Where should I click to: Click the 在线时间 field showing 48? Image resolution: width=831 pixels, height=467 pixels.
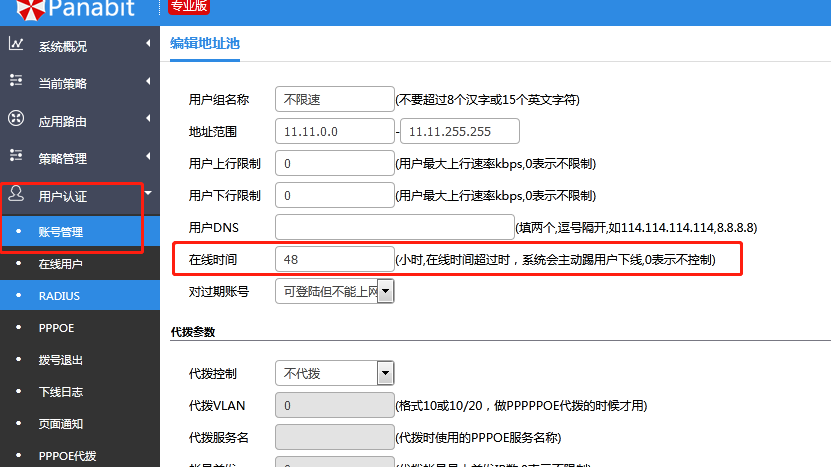pos(335,259)
